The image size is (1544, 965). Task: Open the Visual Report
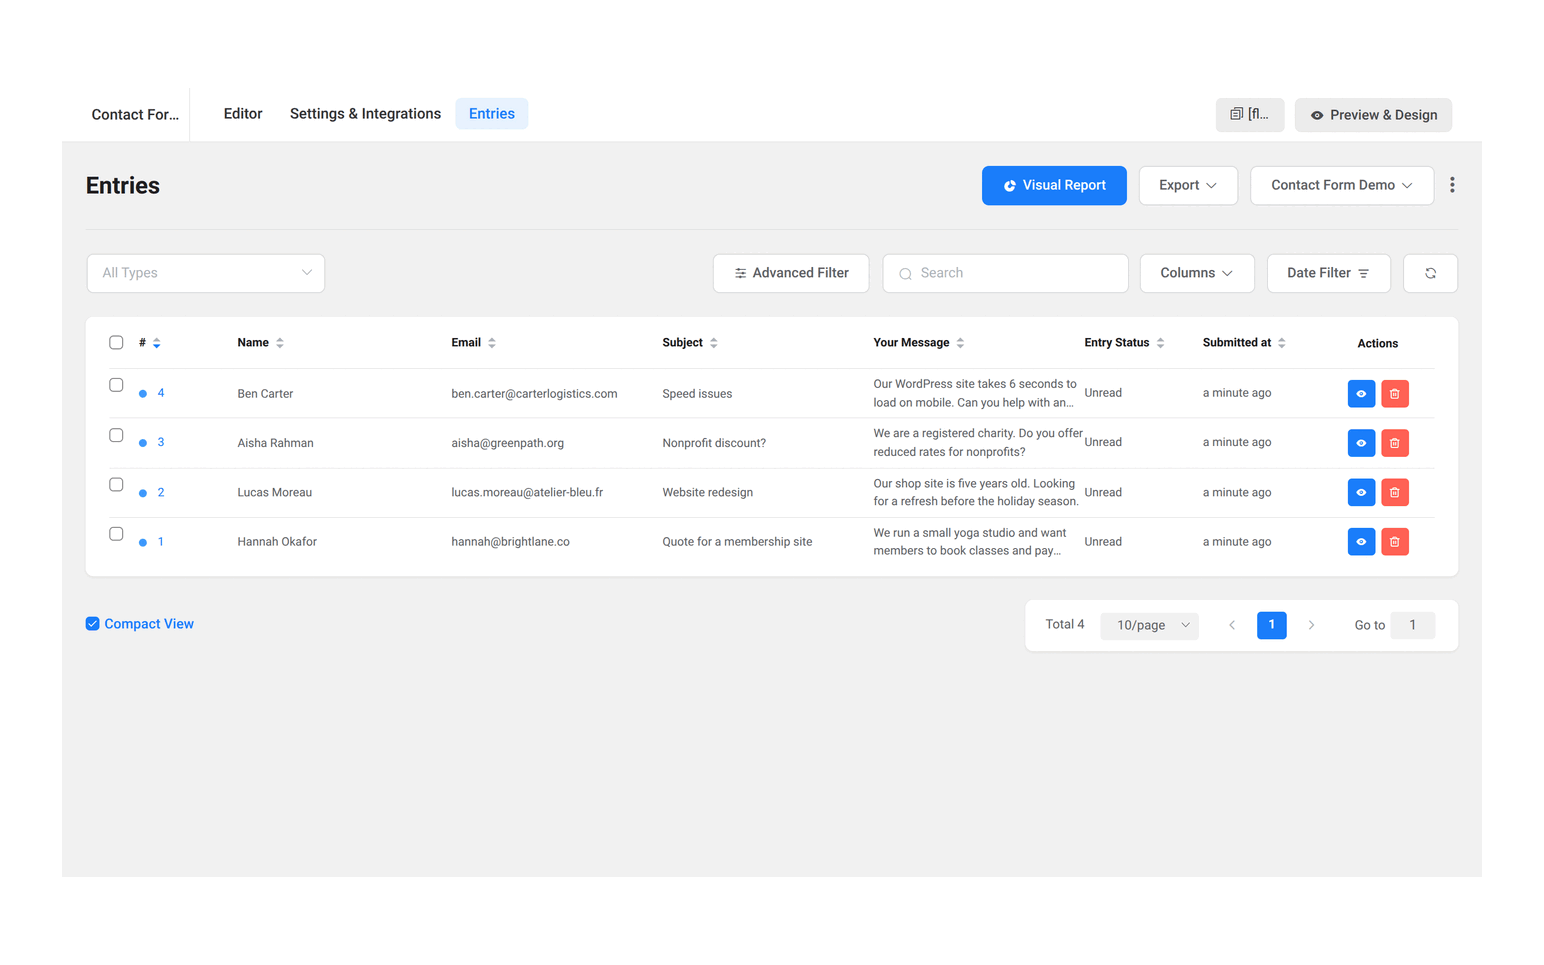point(1054,185)
